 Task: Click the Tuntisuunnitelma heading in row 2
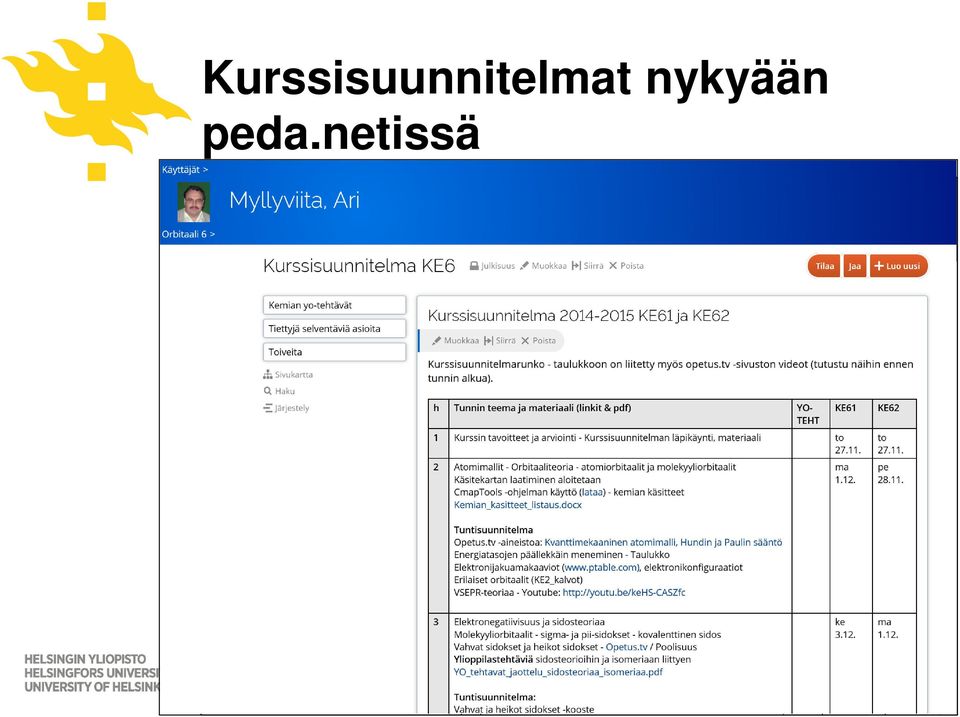click(493, 530)
